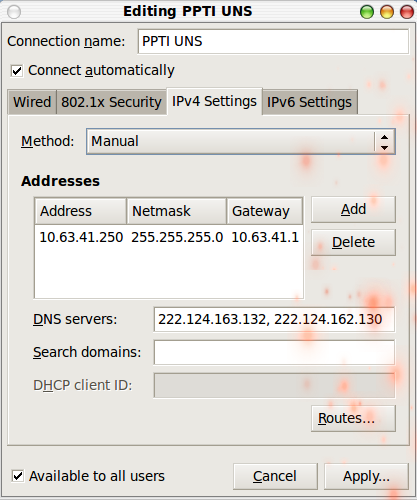Switch to the Wired tab
Screen dimensions: 417x500
pyautogui.click(x=32, y=102)
